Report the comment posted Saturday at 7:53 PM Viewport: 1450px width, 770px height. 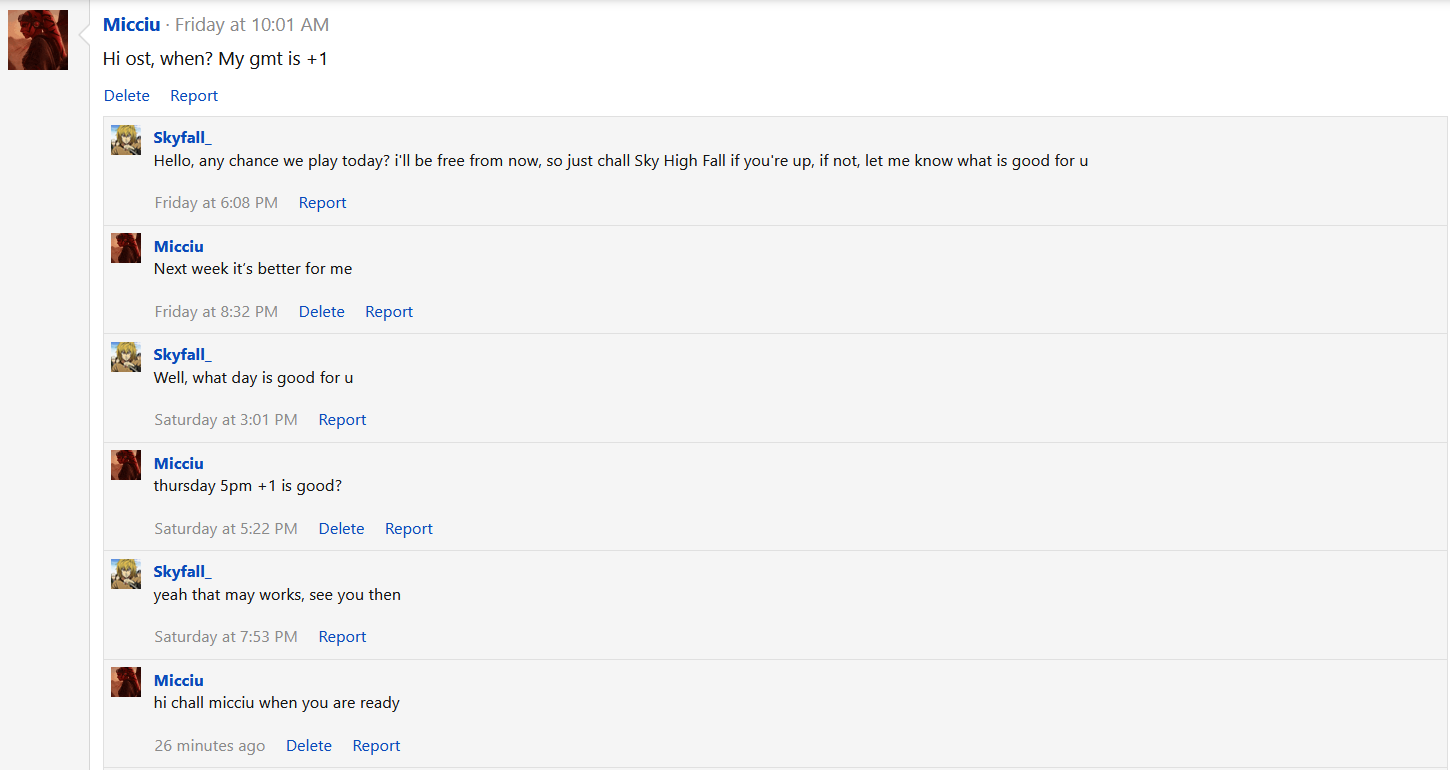342,637
